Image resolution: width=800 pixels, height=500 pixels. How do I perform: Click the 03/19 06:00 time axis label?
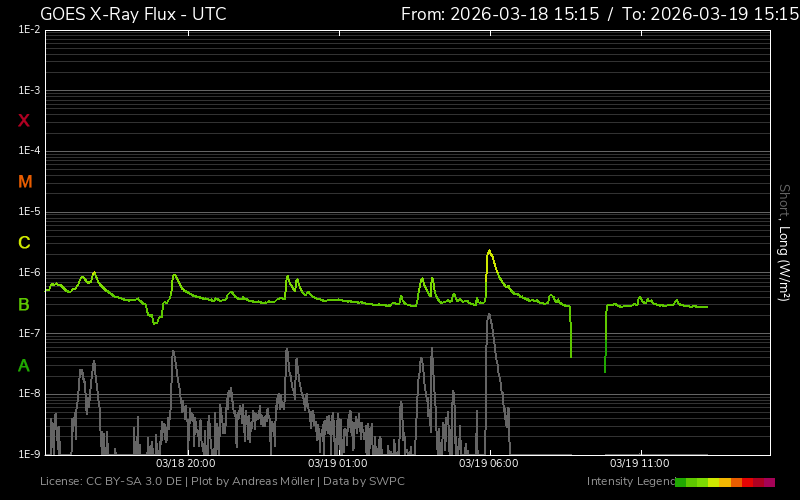(x=488, y=464)
